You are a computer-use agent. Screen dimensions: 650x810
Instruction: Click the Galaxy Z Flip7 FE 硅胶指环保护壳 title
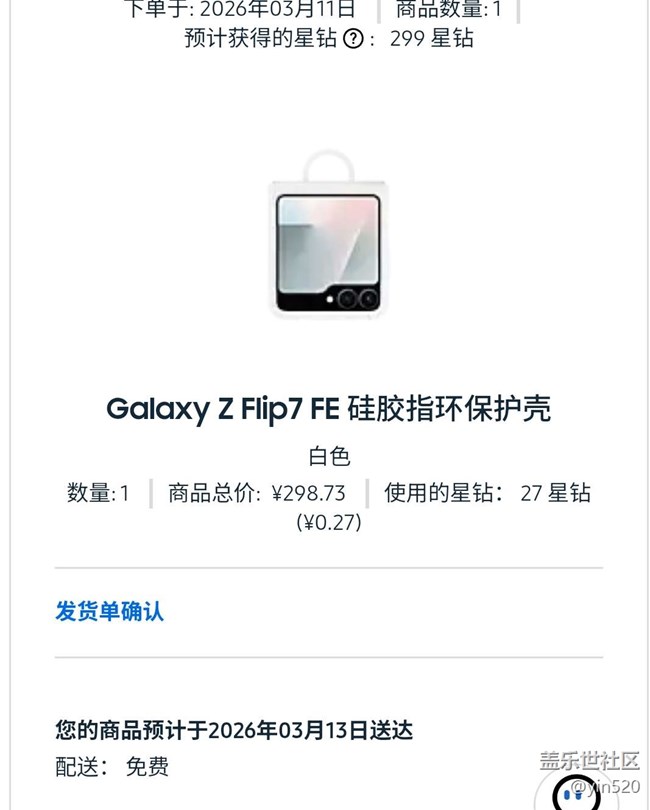point(328,408)
